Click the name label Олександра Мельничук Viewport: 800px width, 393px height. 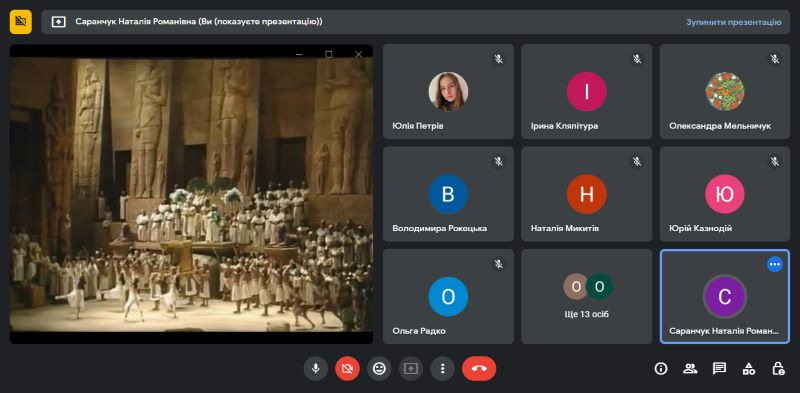pos(720,126)
